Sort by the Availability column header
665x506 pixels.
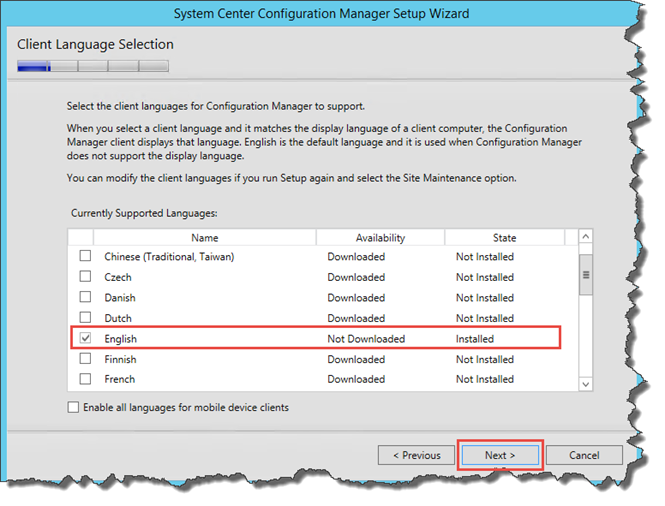[380, 238]
